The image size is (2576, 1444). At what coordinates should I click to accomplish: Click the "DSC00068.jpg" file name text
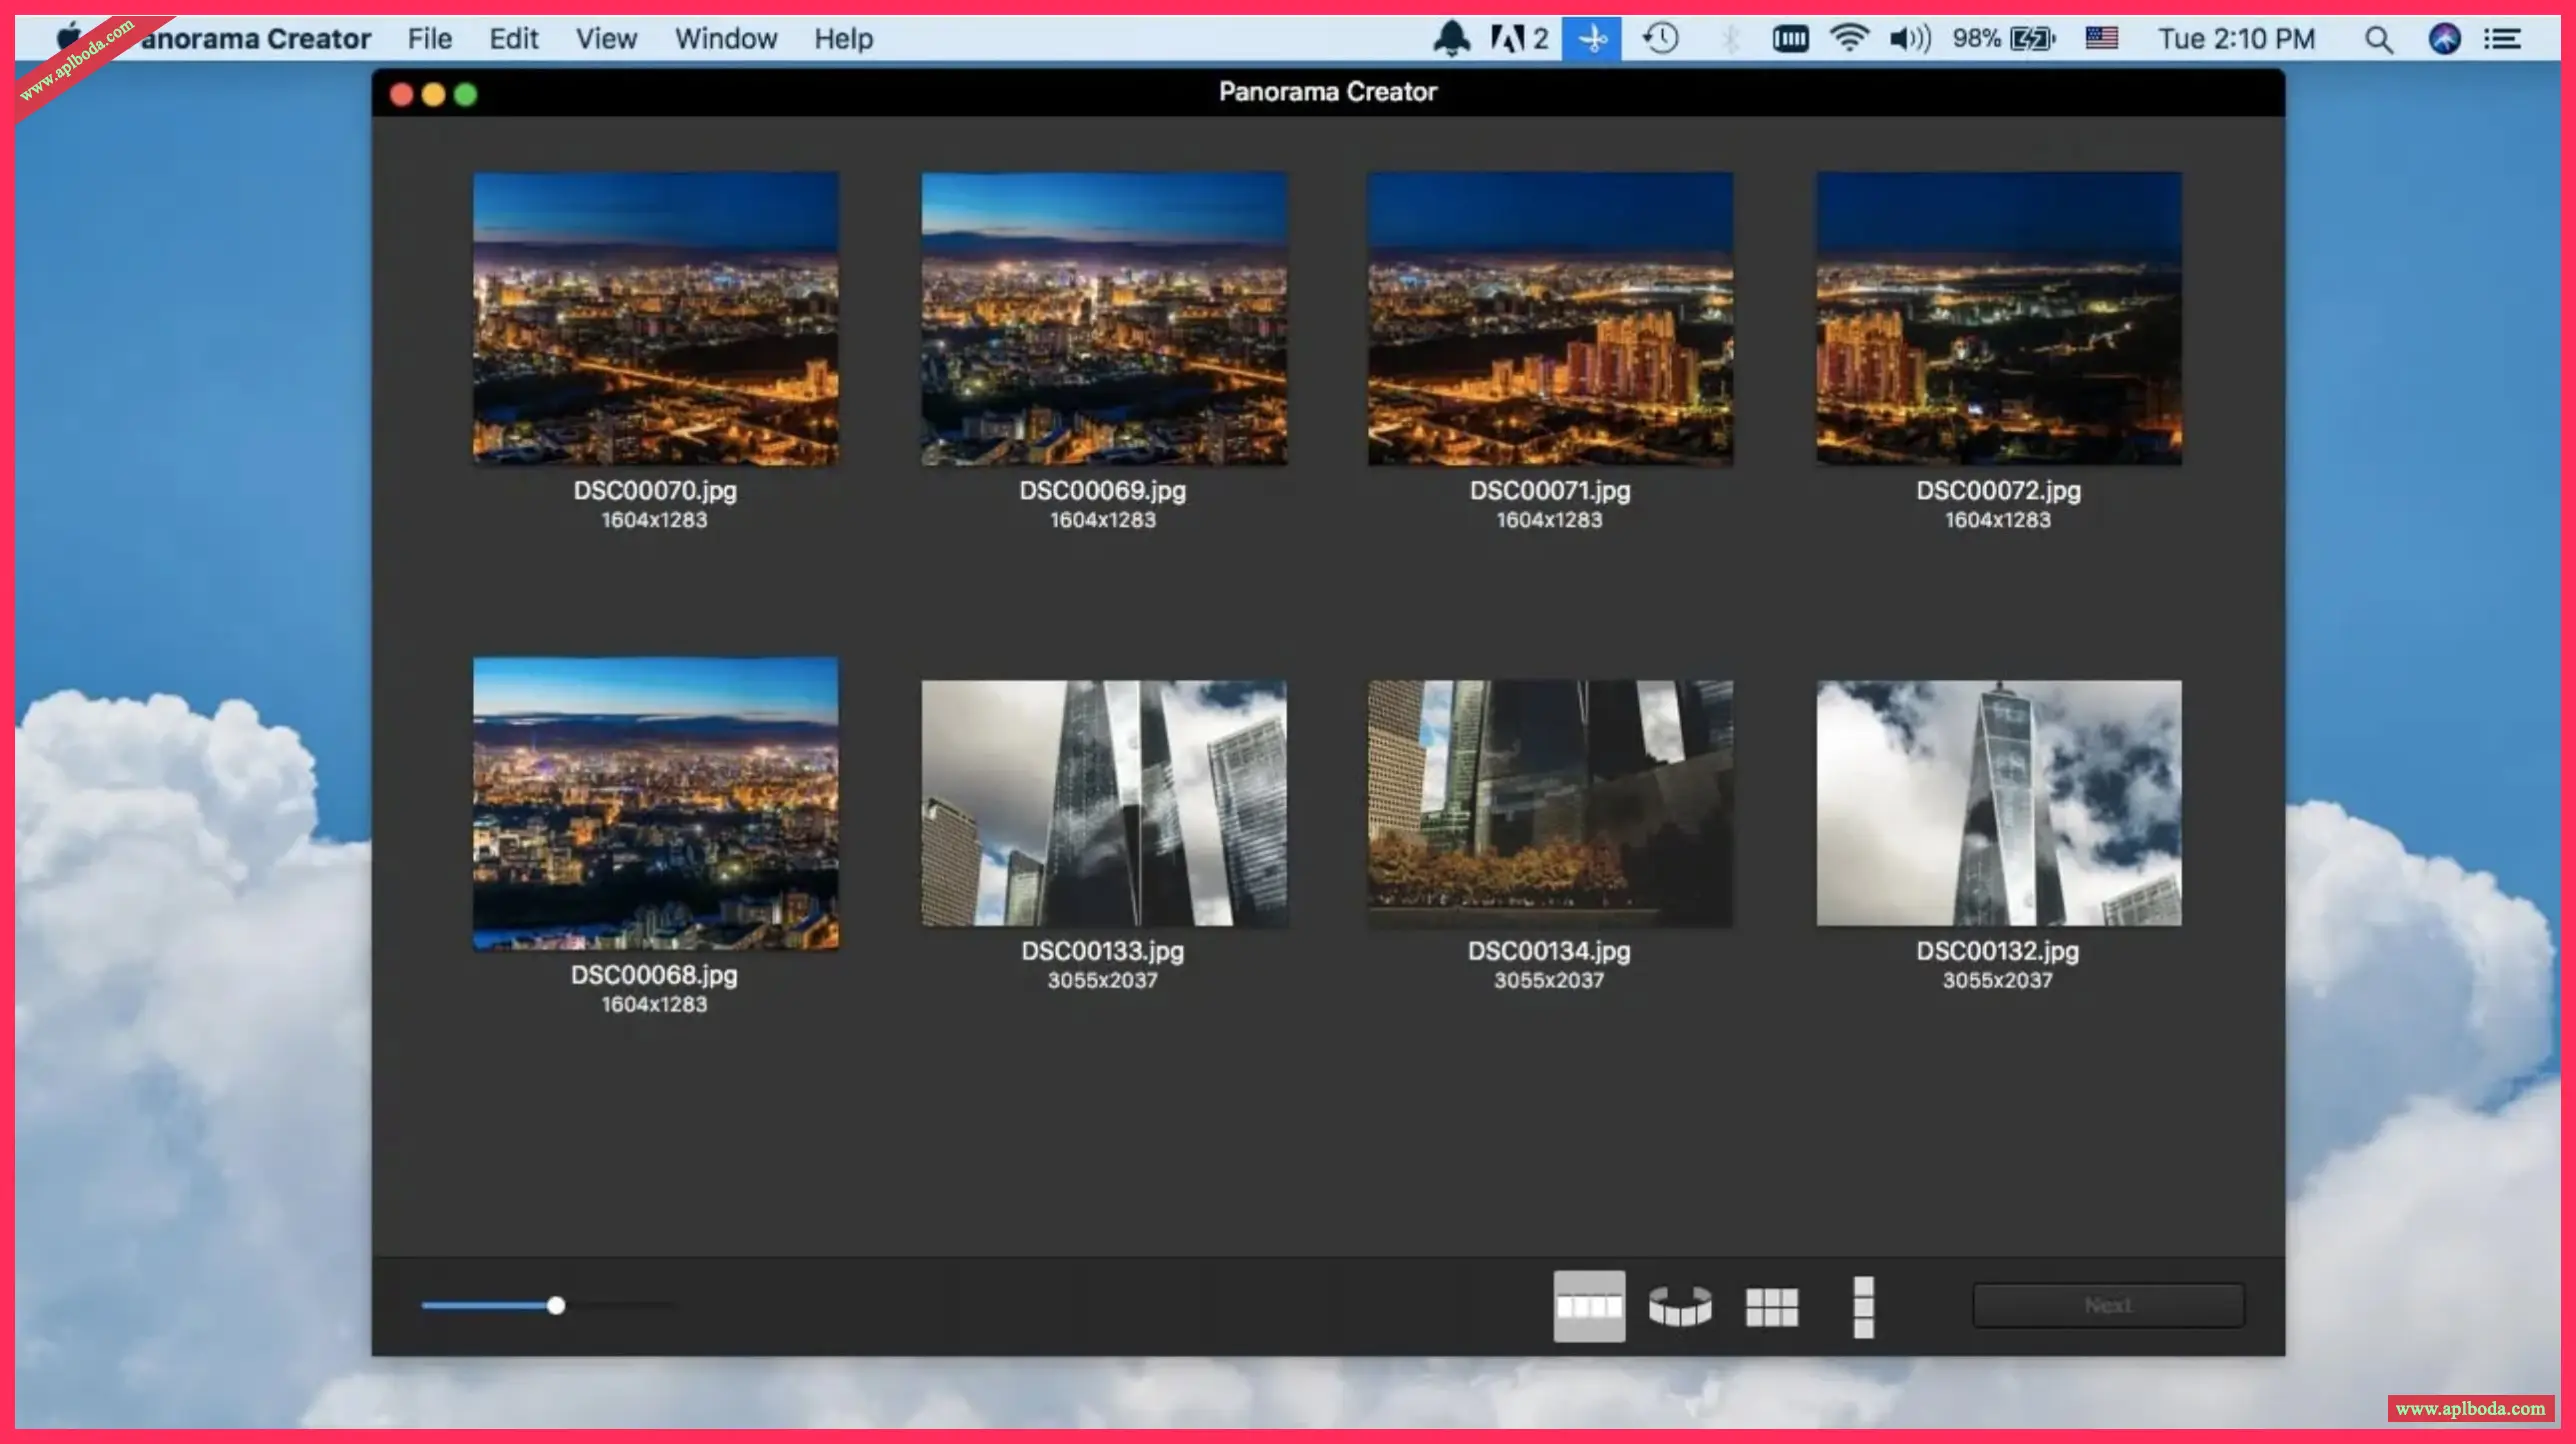[x=655, y=975]
